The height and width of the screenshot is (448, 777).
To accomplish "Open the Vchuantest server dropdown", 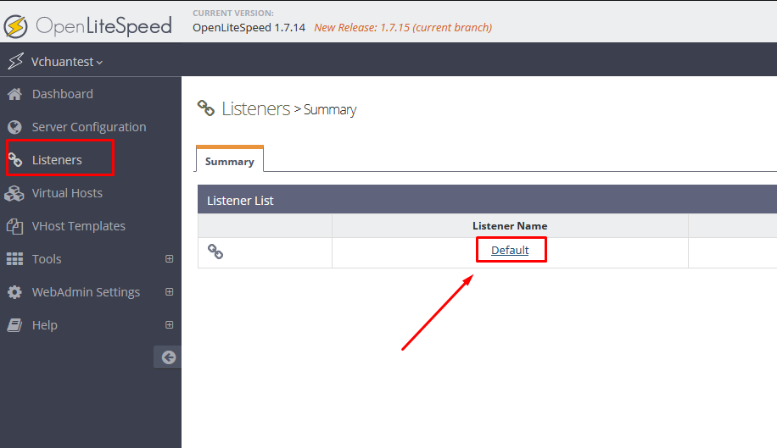I will [x=67, y=62].
